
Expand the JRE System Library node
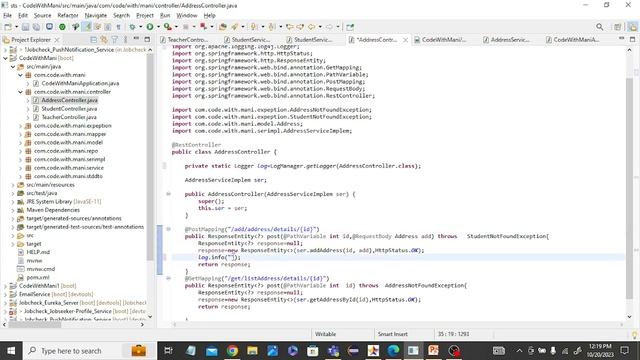[13, 202]
